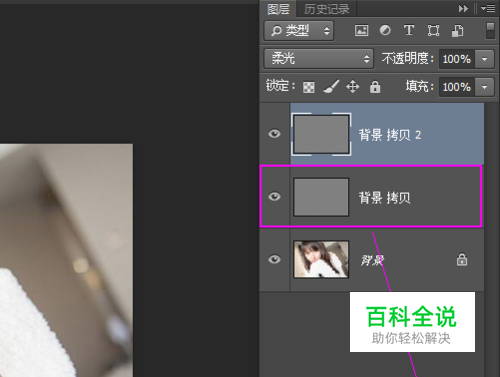Click the 背景 拷贝 layer thumbnail
Image resolution: width=500 pixels, height=377 pixels.
tap(321, 197)
